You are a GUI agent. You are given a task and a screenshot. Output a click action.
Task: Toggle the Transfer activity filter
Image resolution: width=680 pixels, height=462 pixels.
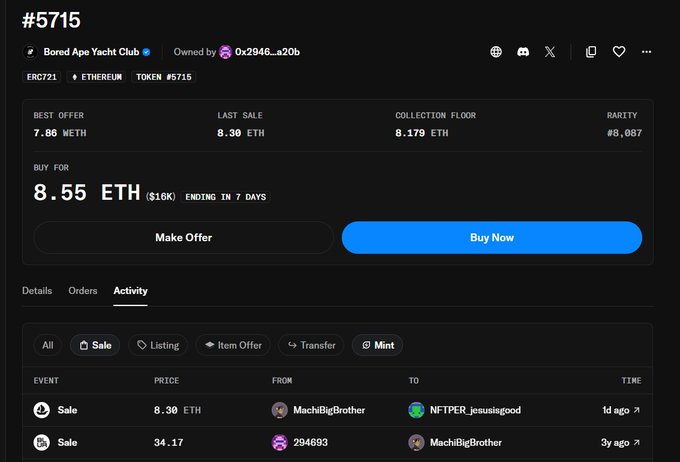click(311, 345)
